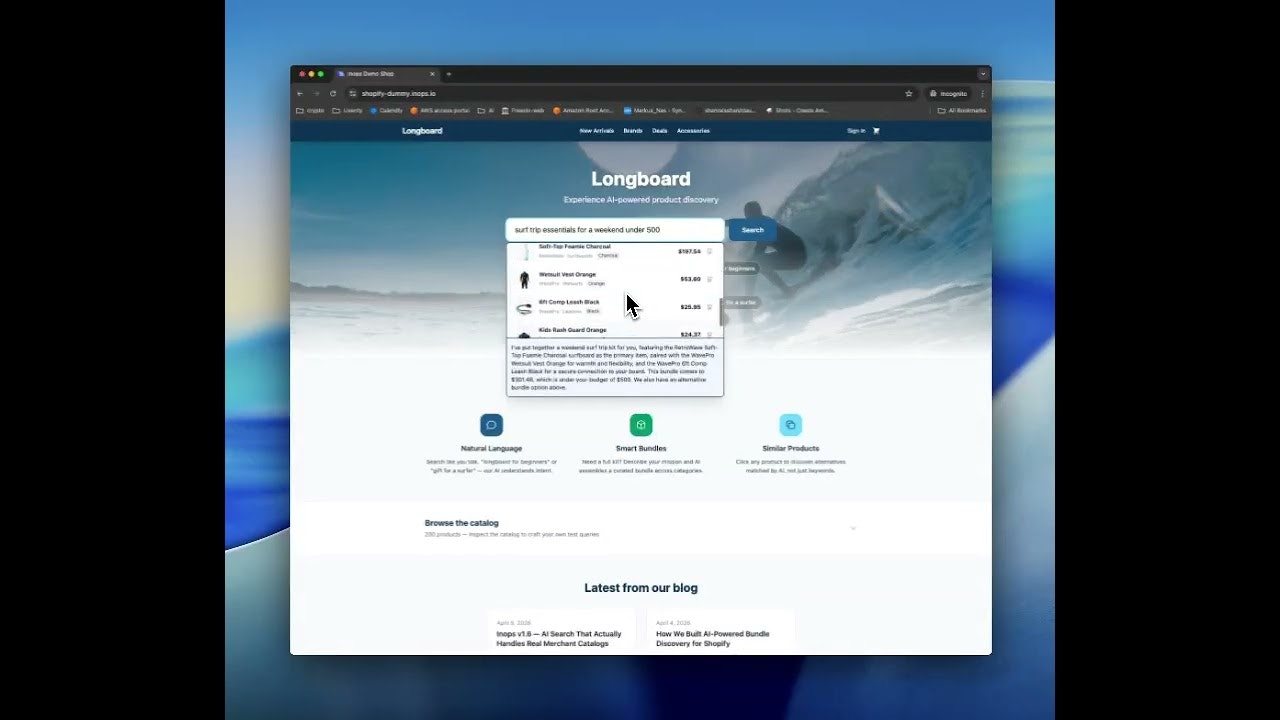Click the Orange color tag
1280x720 pixels.
(x=596, y=284)
